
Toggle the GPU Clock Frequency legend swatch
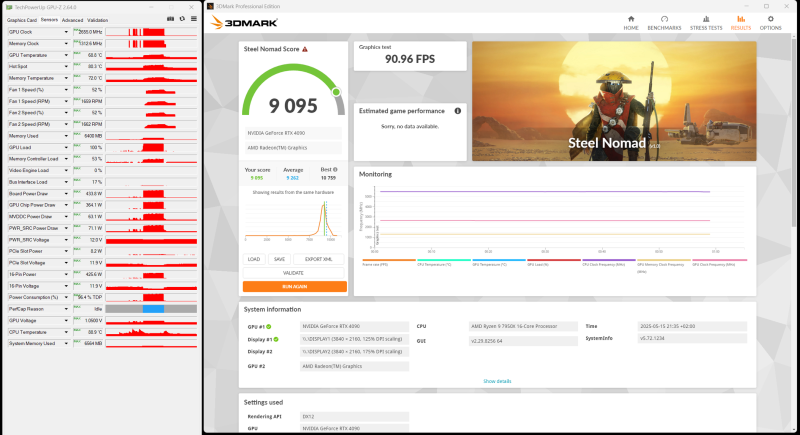coord(719,260)
